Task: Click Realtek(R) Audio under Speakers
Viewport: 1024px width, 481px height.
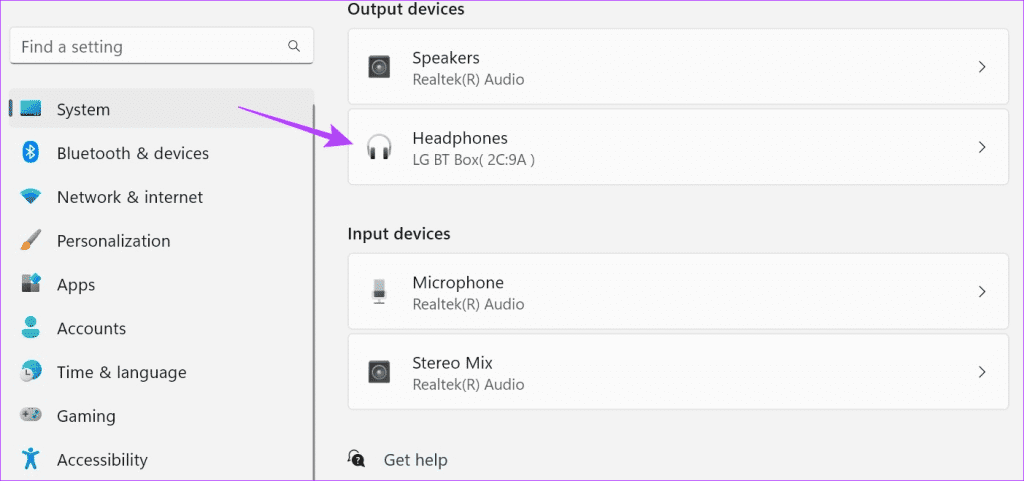Action: pyautogui.click(x=468, y=80)
